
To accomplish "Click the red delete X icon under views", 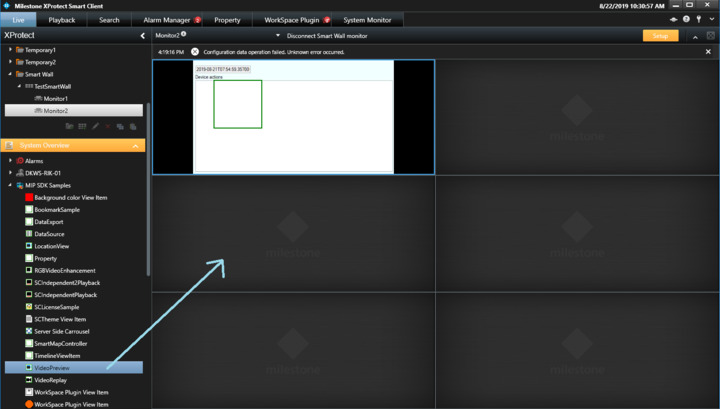I will [x=108, y=126].
